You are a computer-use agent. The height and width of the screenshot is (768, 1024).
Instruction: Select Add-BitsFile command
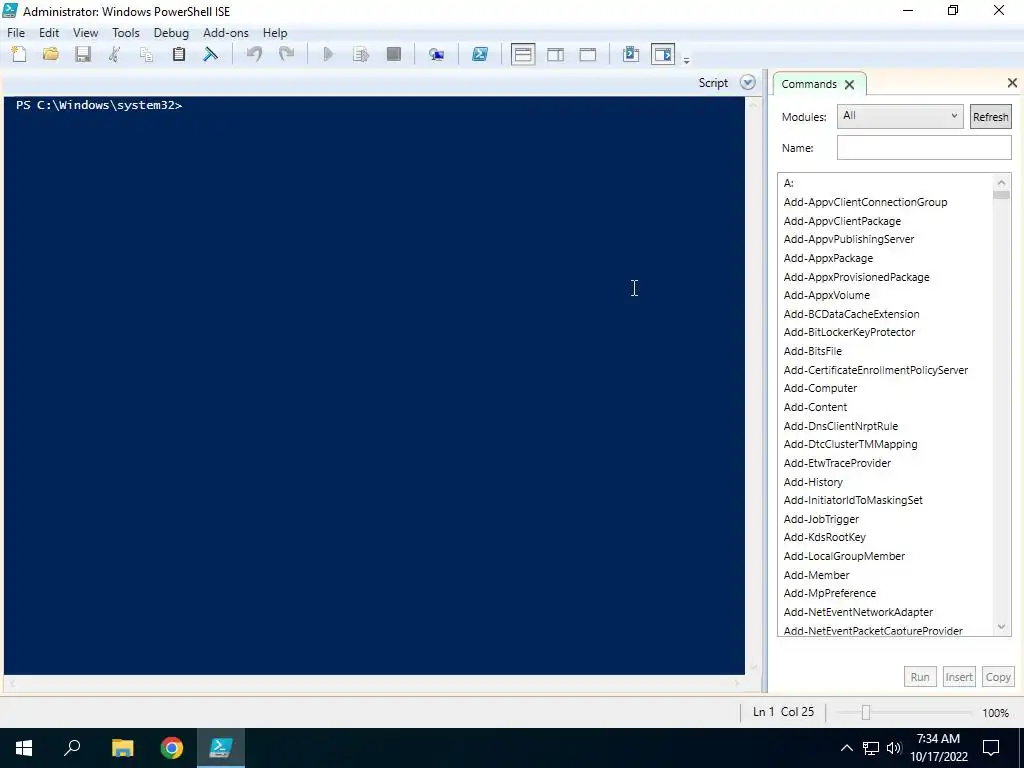pyautogui.click(x=812, y=351)
